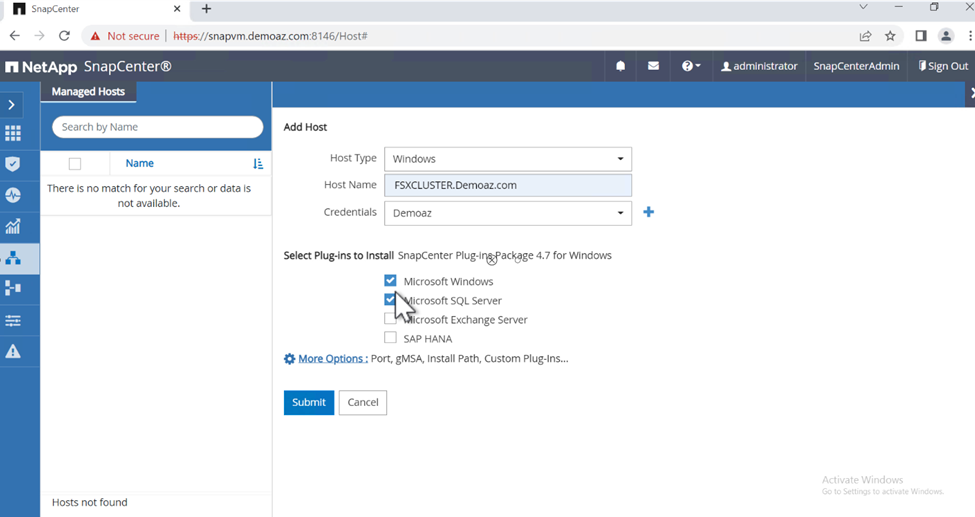Viewport: 975px width, 517px height.
Task: Tick the select-all checkbox beside Name
Action: click(75, 164)
